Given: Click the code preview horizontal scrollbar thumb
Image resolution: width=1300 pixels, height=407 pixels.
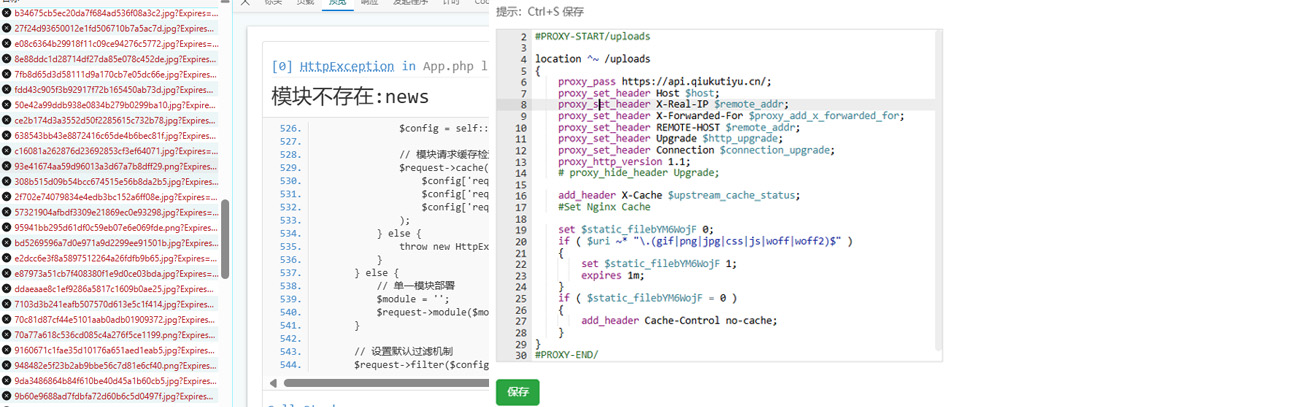Looking at the screenshot, I should point(385,382).
